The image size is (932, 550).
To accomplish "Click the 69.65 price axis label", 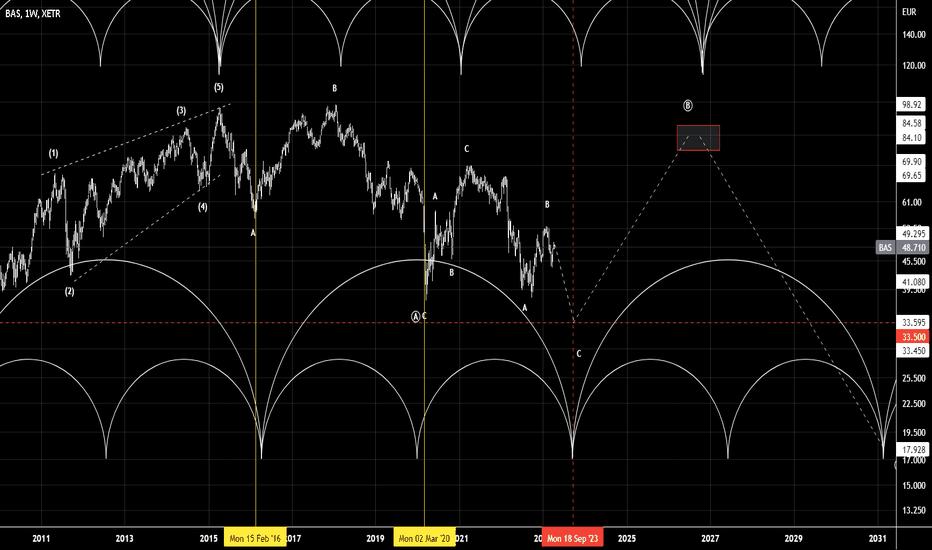I will [911, 175].
